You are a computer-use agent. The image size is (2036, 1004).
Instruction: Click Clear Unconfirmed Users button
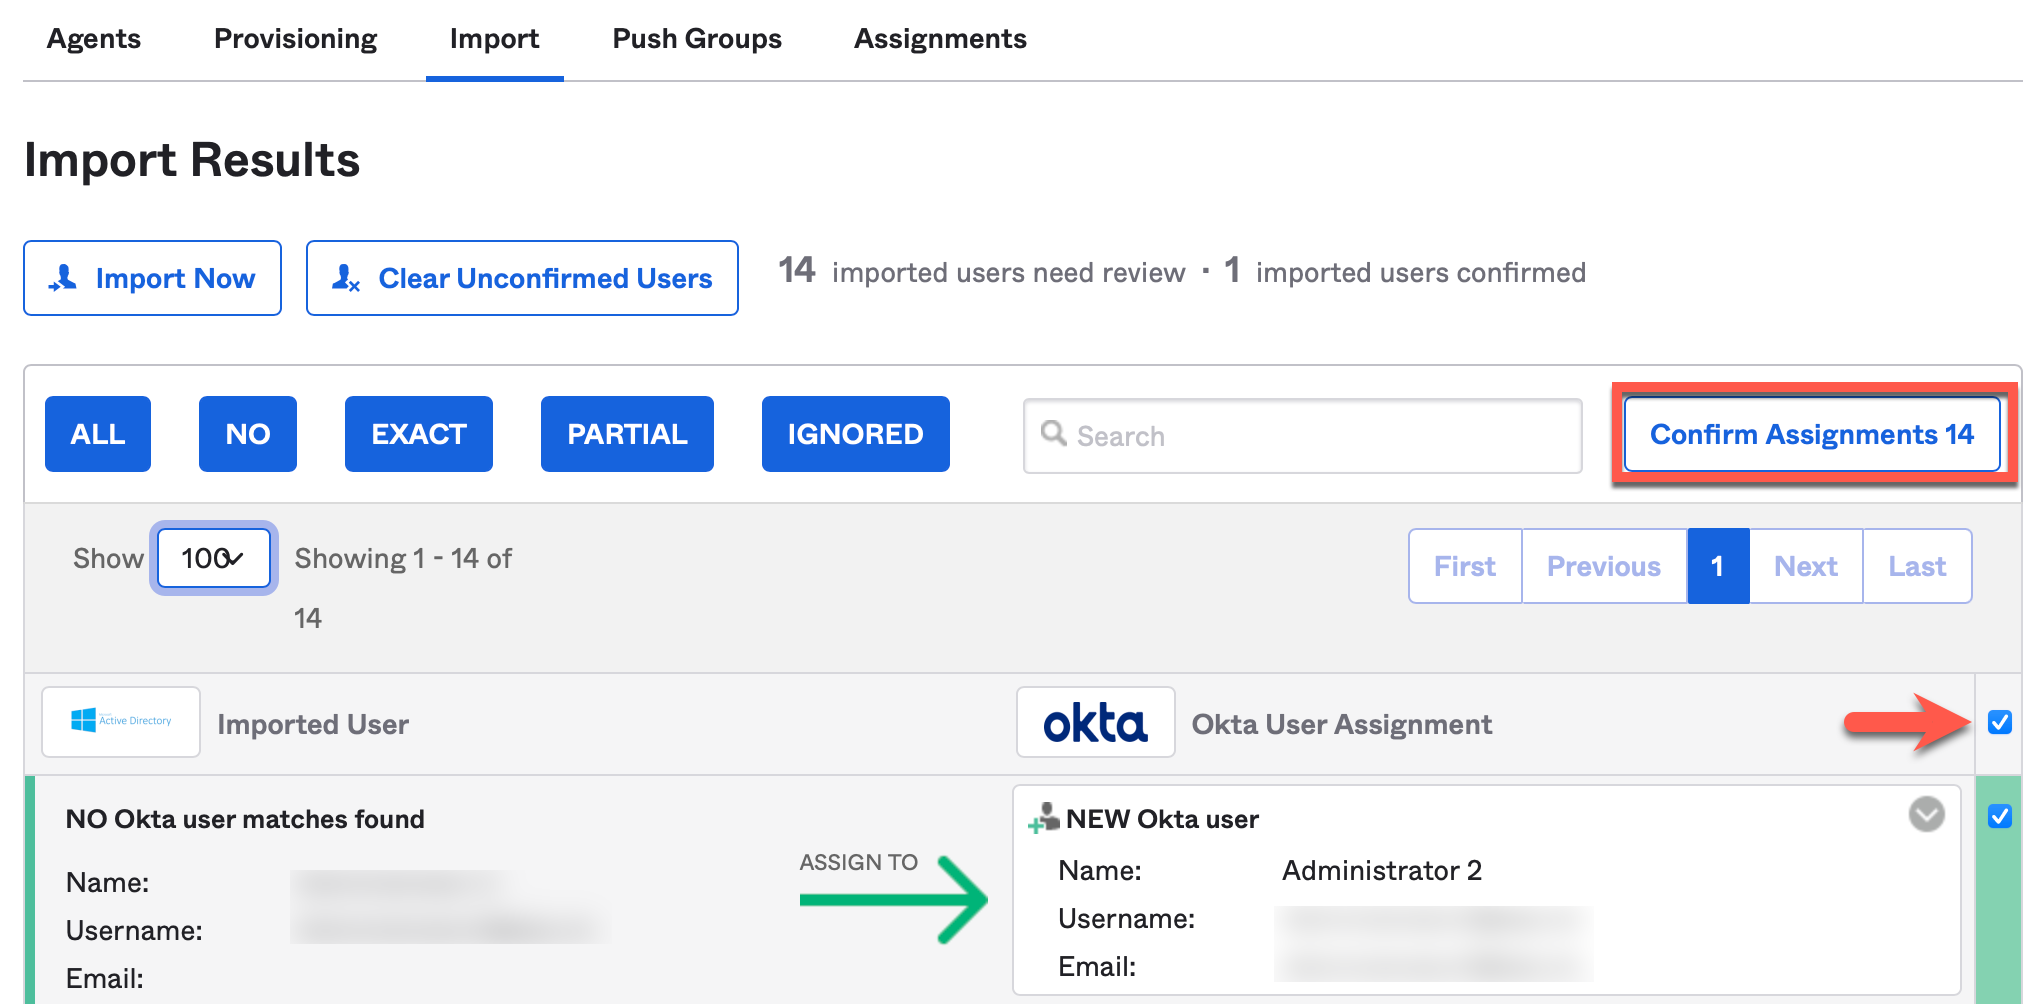click(522, 278)
